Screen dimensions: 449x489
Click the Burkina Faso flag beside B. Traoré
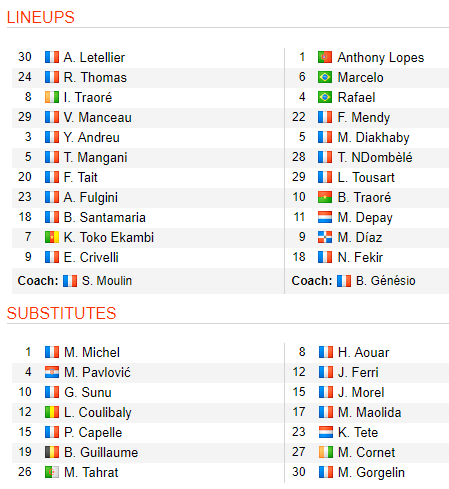point(325,197)
